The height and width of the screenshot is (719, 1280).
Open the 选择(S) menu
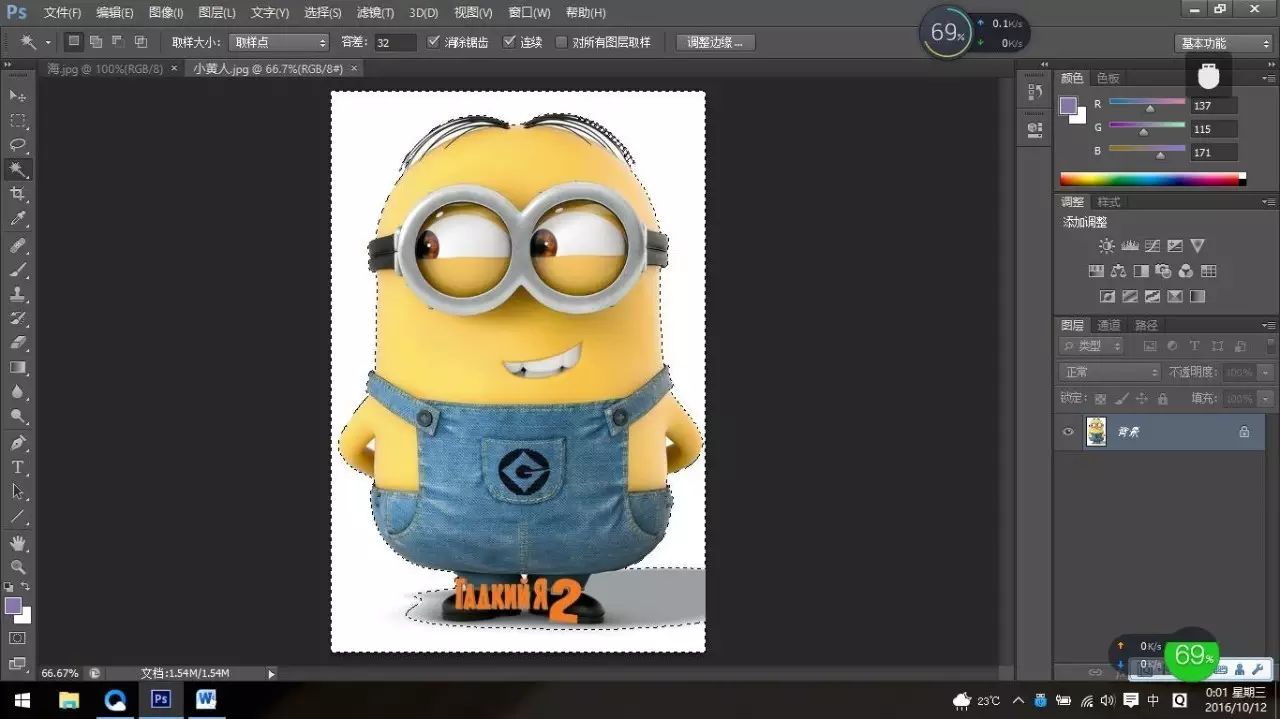click(322, 13)
